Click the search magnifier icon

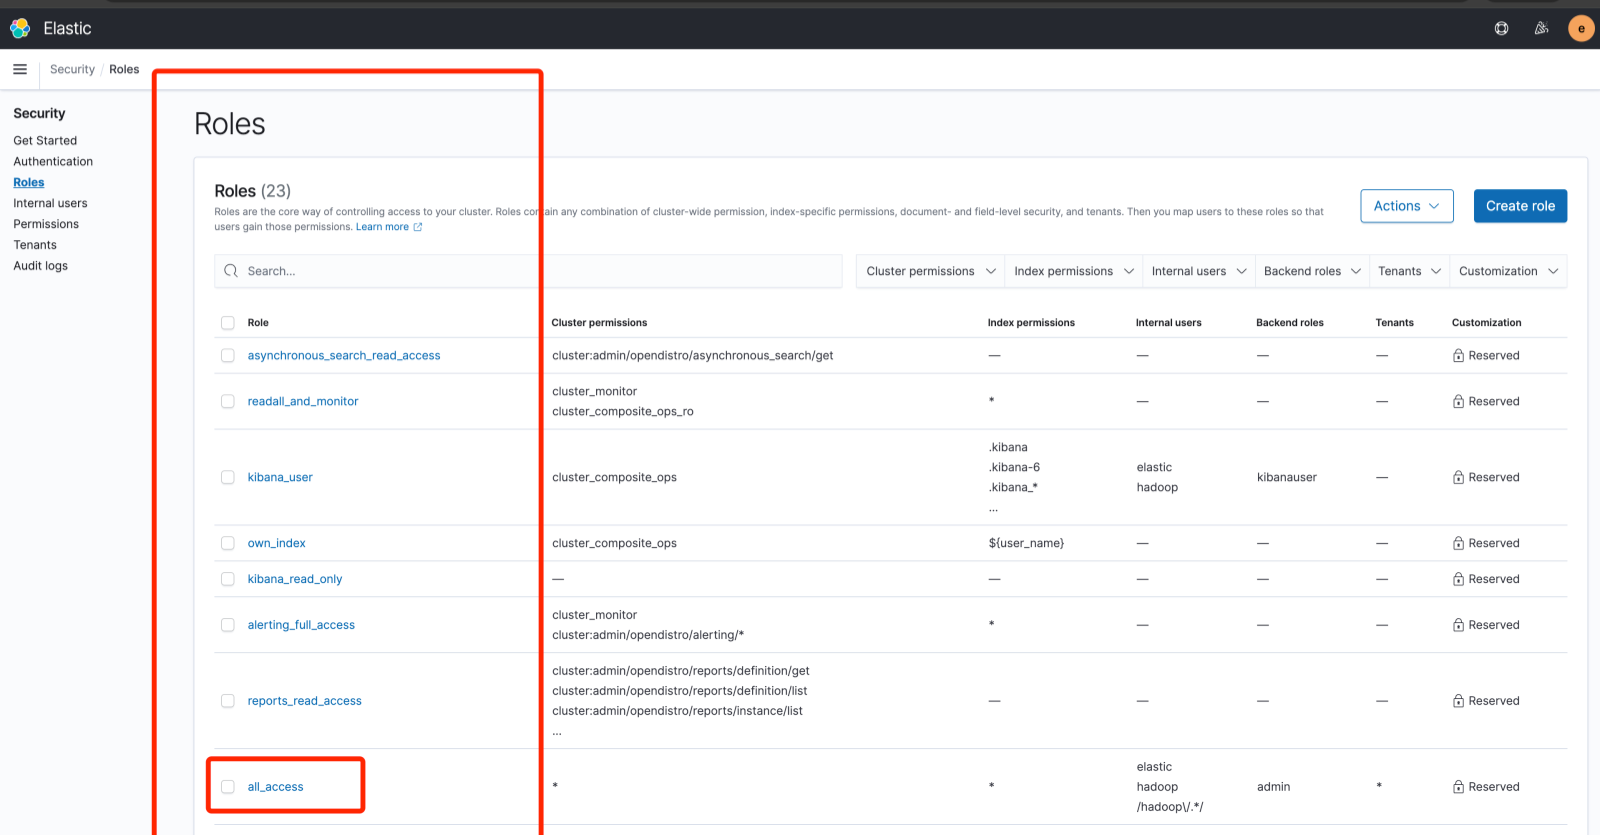pos(231,271)
